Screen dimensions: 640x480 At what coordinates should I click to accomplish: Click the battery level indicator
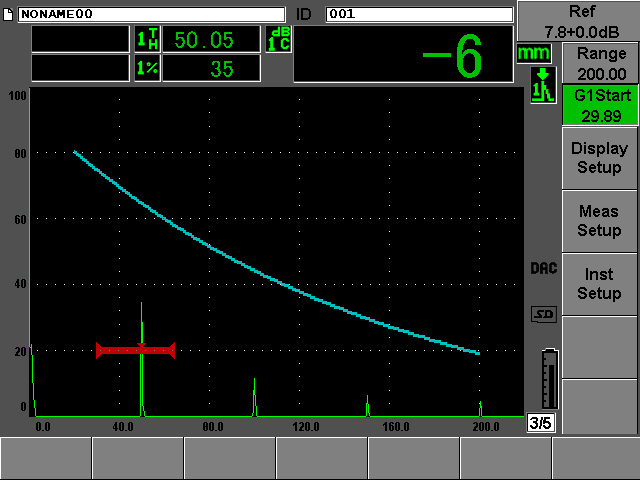[x=548, y=380]
